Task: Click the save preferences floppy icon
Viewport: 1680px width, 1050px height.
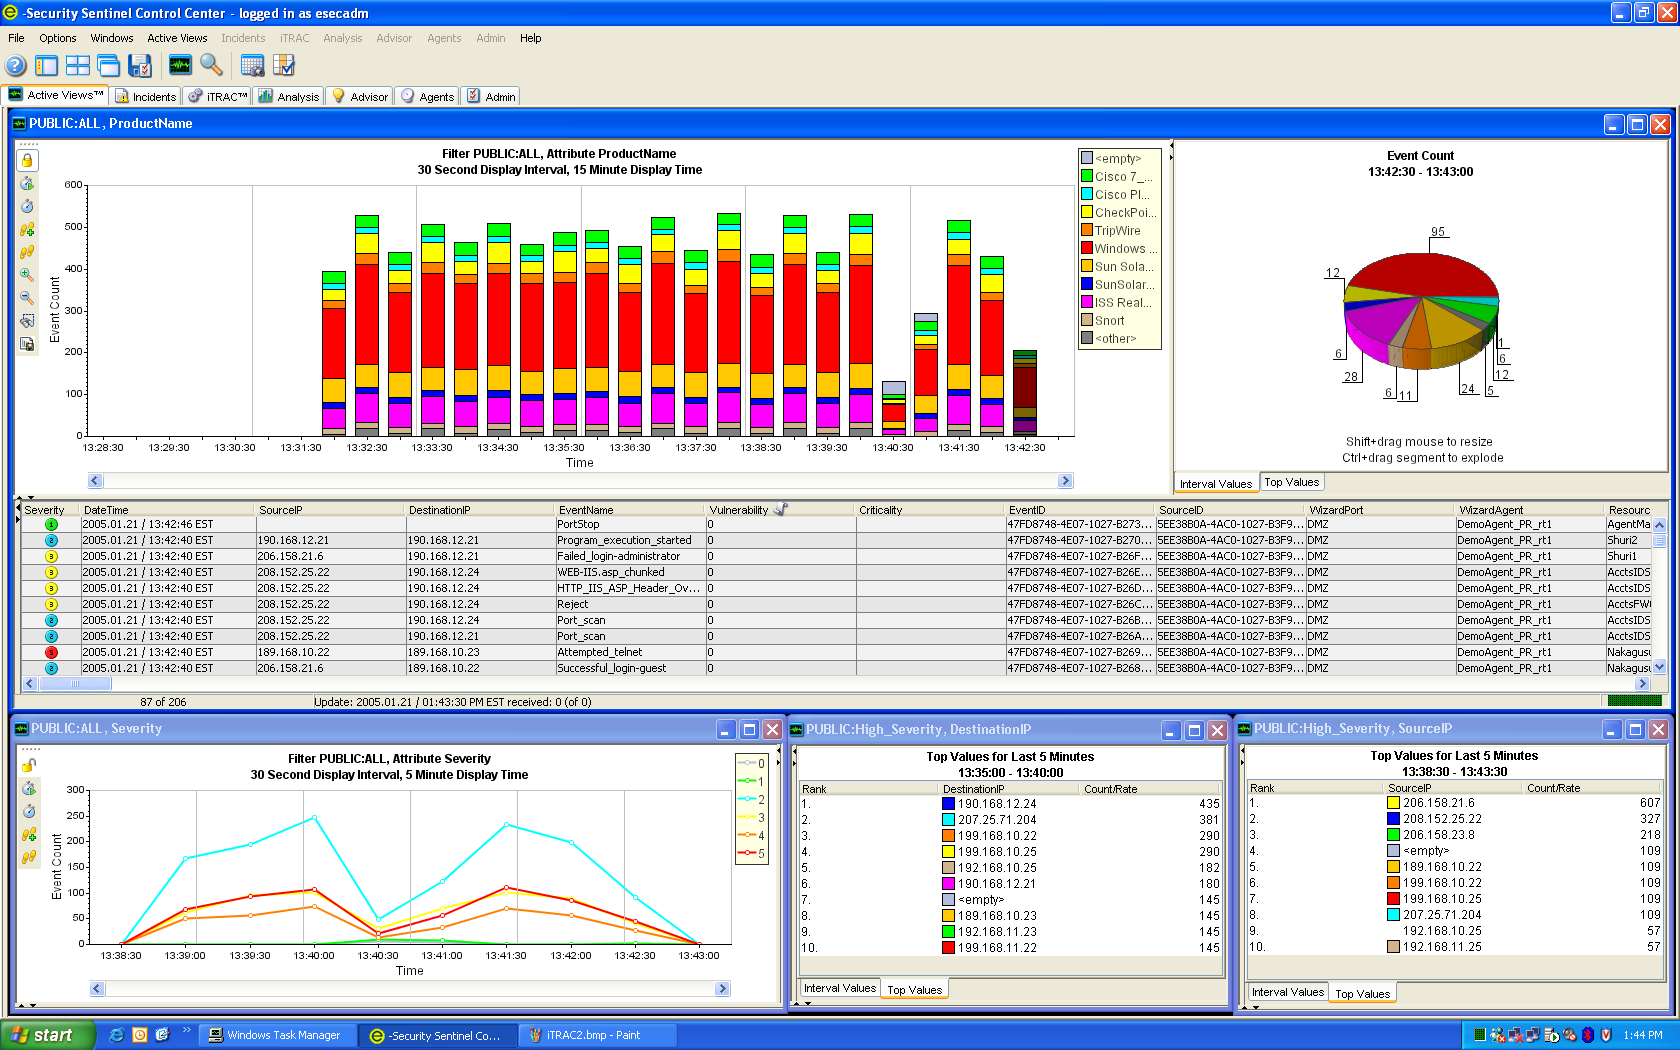Action: click(140, 66)
